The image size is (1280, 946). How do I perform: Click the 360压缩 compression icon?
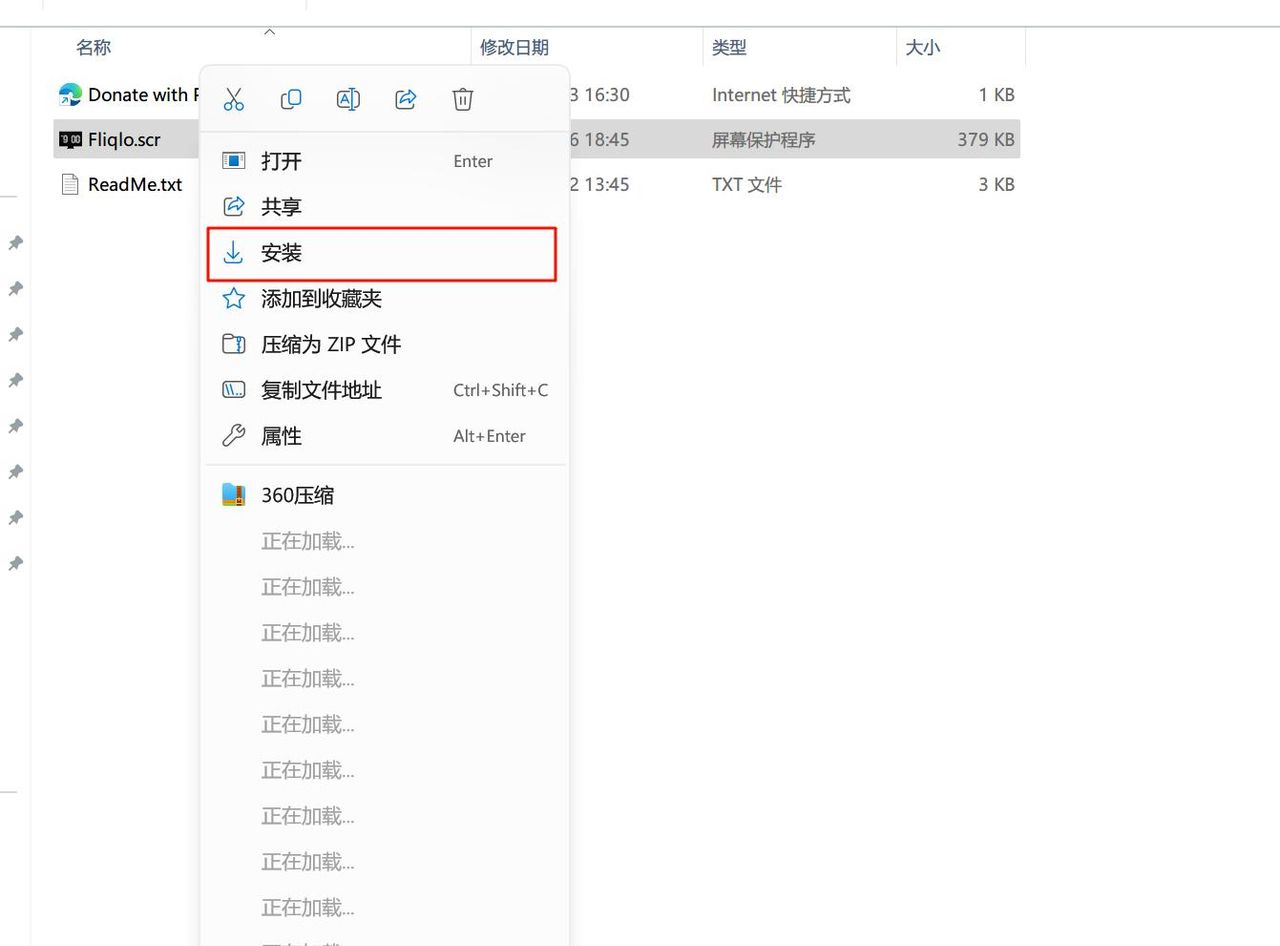[232, 494]
